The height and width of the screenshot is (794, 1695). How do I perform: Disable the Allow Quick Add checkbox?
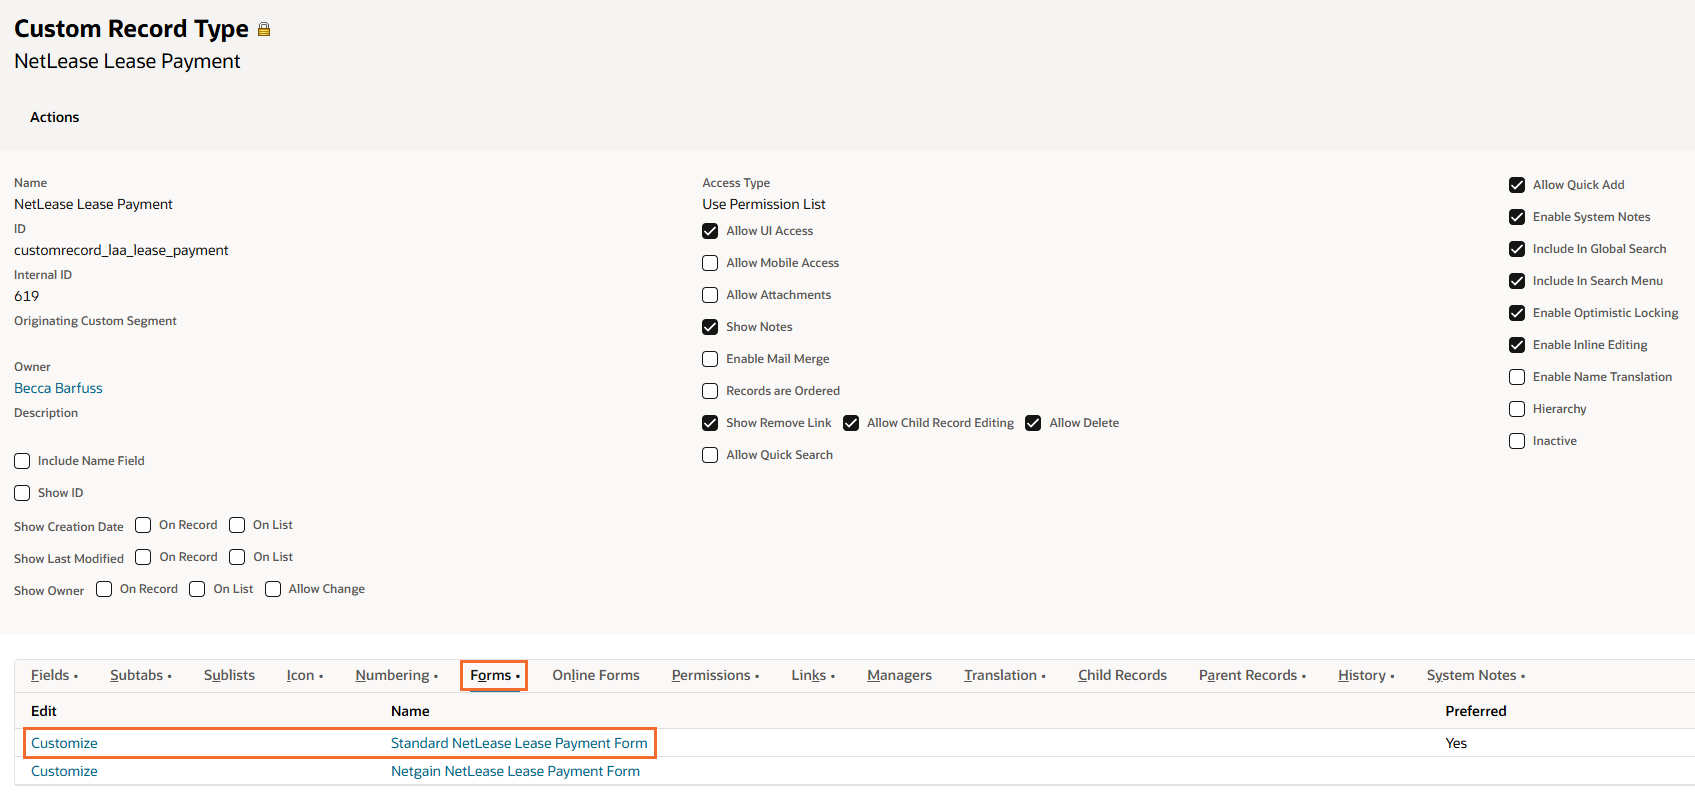(x=1517, y=185)
